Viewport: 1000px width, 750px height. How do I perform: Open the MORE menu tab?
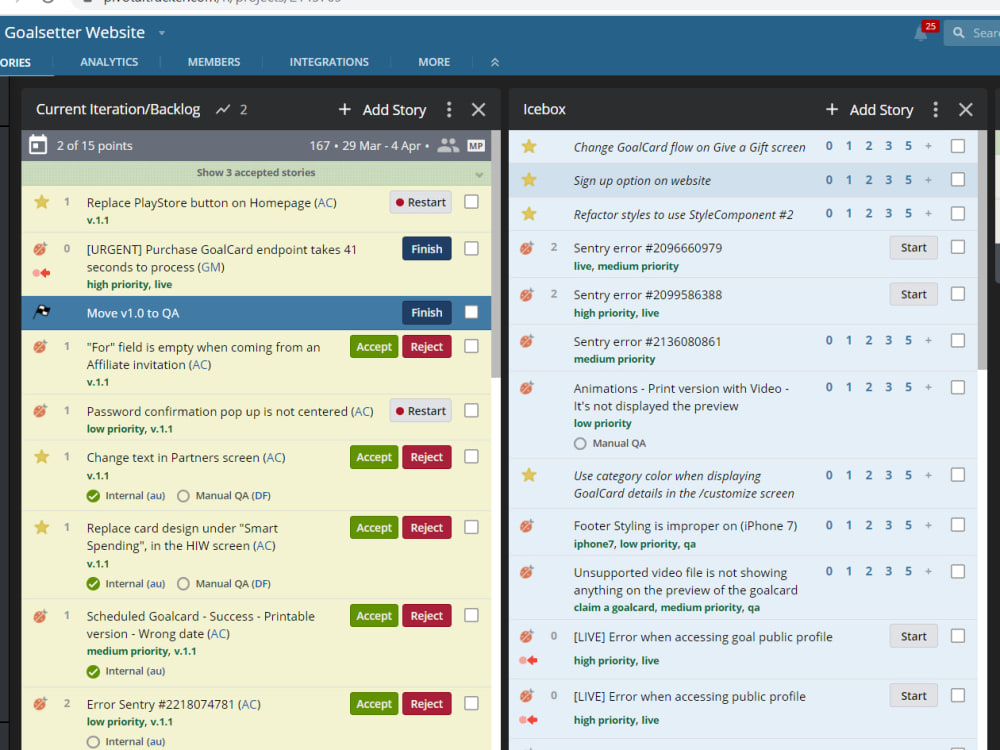(434, 62)
